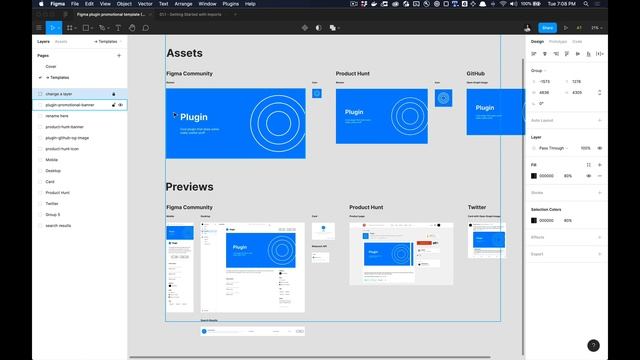Screen dimensions: 640x360
Task: Open Move tool dropdown arrow
Action: (59, 28)
